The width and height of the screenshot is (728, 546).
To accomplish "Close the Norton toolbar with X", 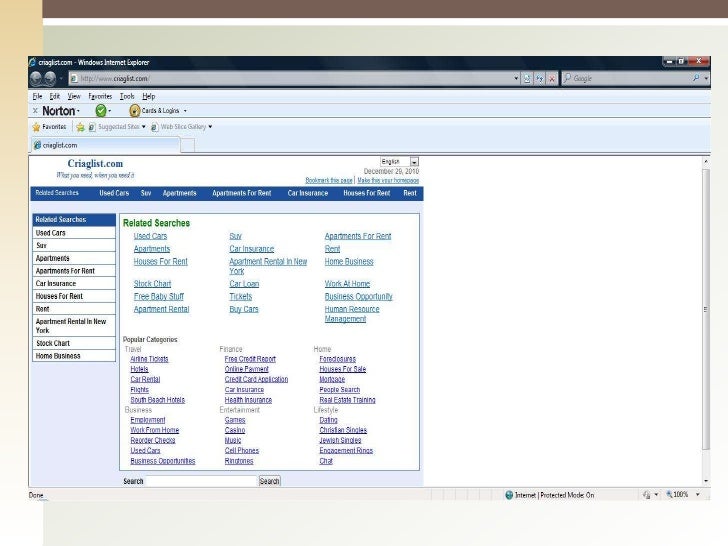I will 35,110.
